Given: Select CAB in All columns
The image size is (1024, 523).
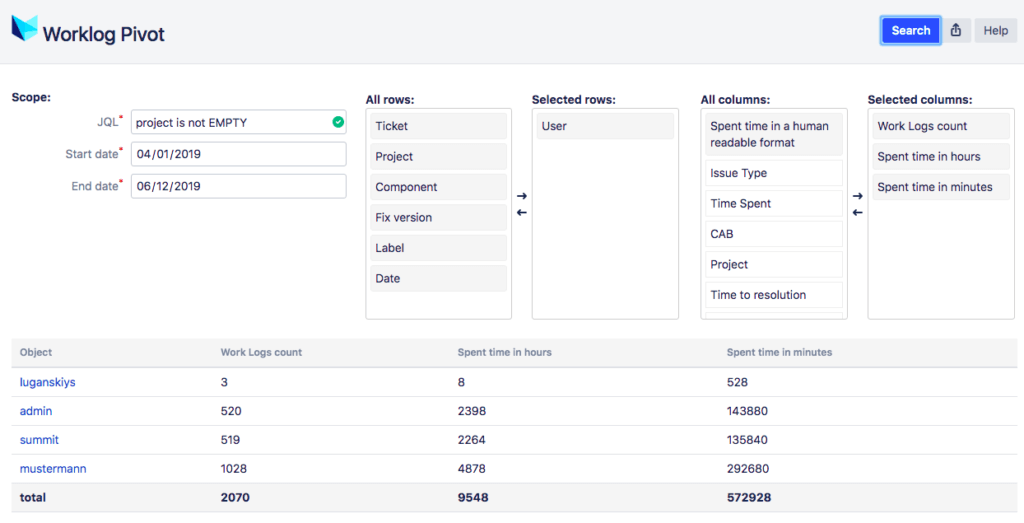Looking at the screenshot, I should click(774, 234).
